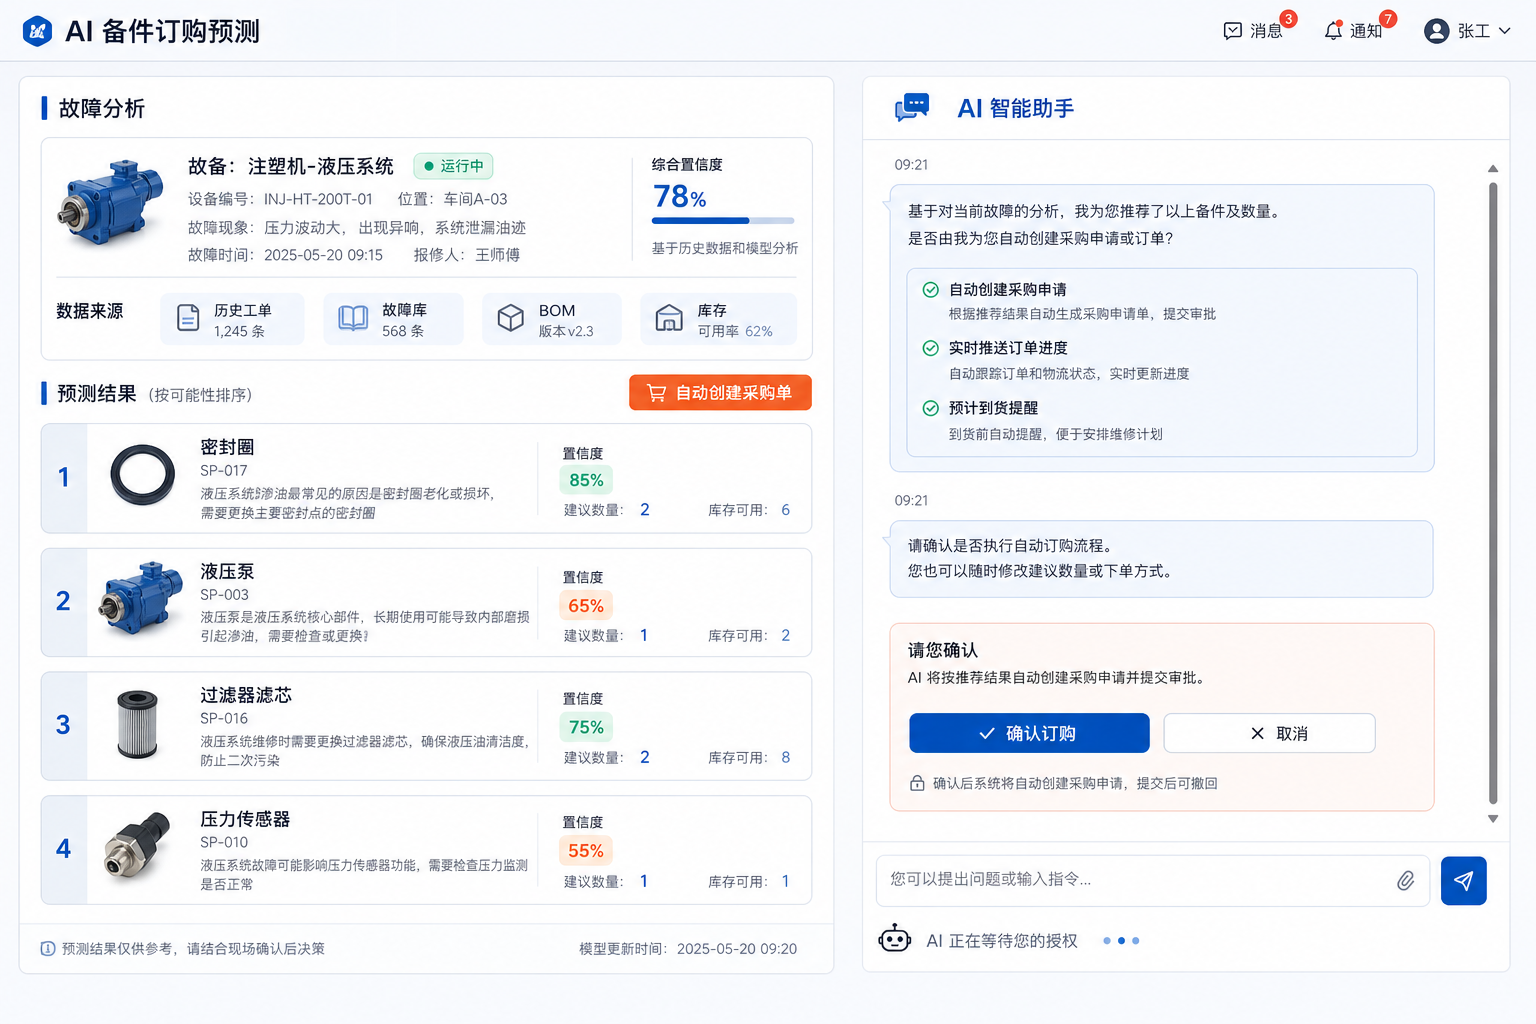Toggle the 预计到货提醒 check mark
The image size is (1536, 1024).
point(930,408)
